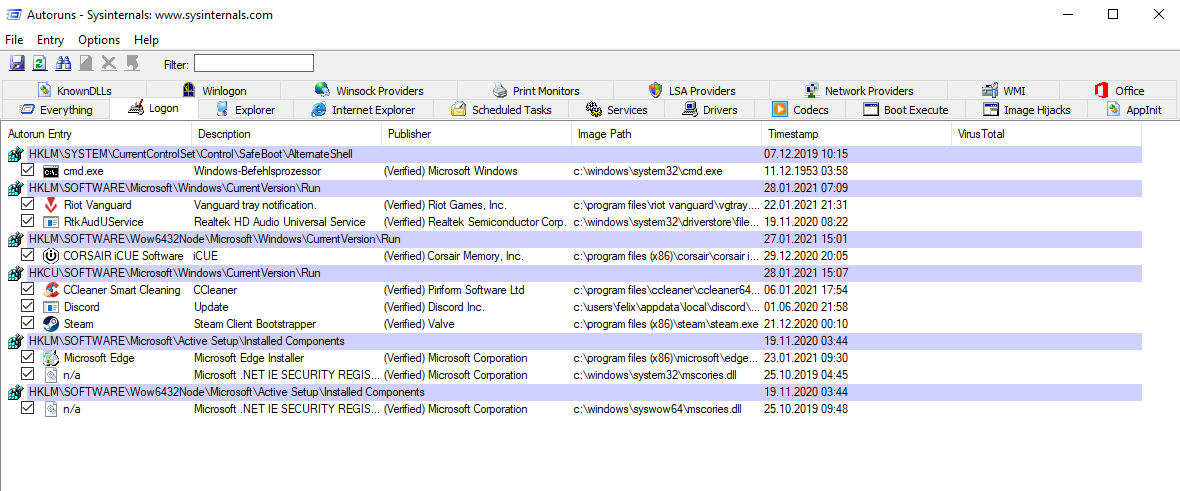The image size is (1180, 491).
Task: Switch to the Everything tab
Action: coord(56,110)
